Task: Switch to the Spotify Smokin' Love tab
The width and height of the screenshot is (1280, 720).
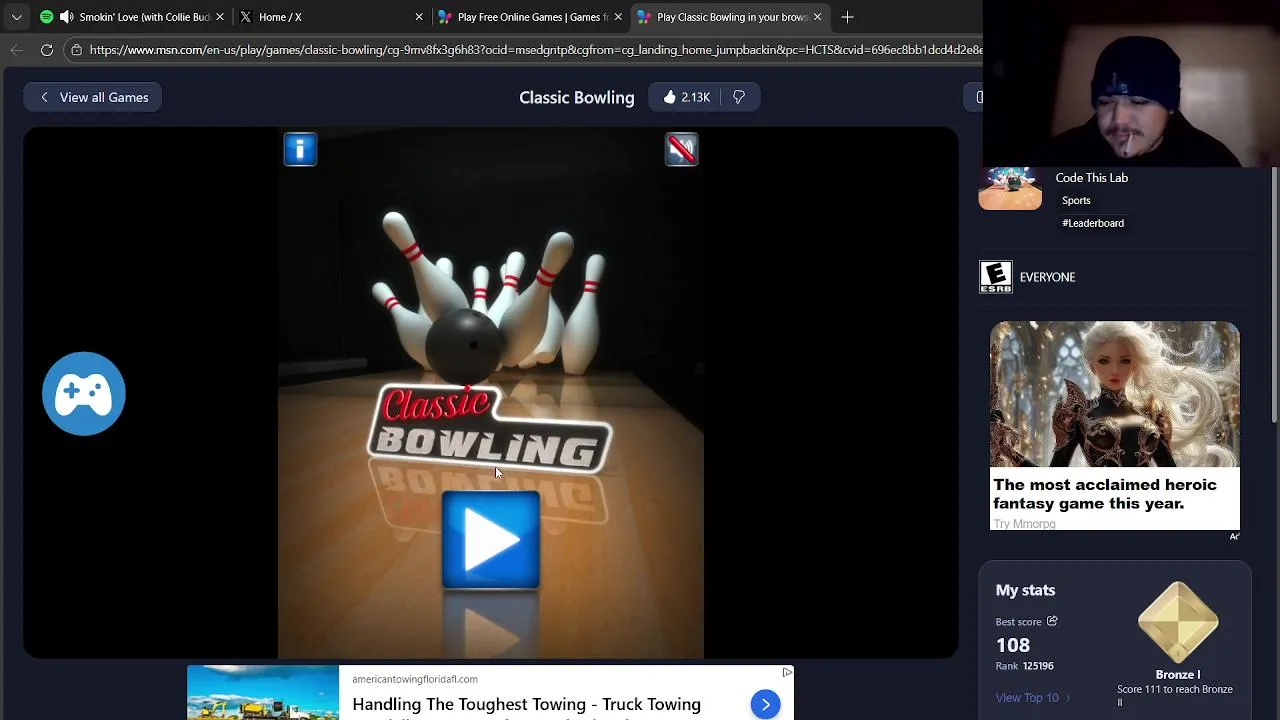Action: [133, 17]
